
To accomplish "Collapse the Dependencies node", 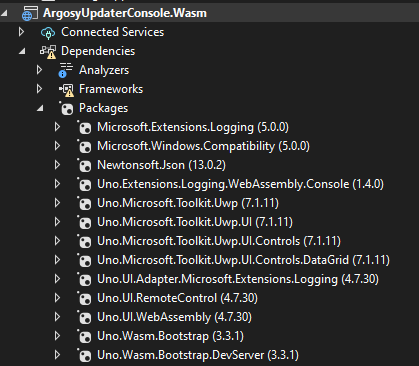I will 22,51.
